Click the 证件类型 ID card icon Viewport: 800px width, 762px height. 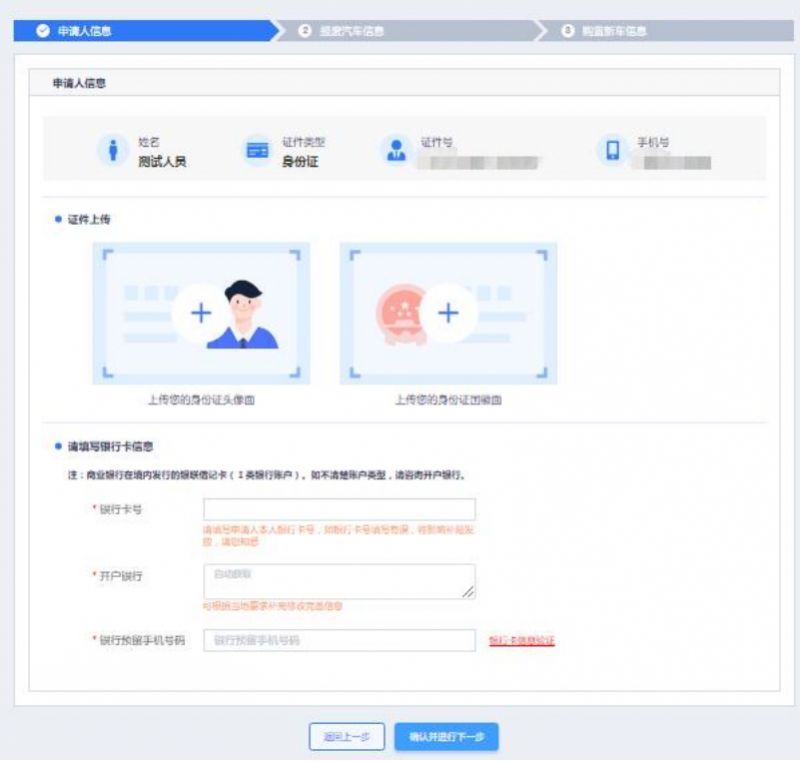point(257,150)
